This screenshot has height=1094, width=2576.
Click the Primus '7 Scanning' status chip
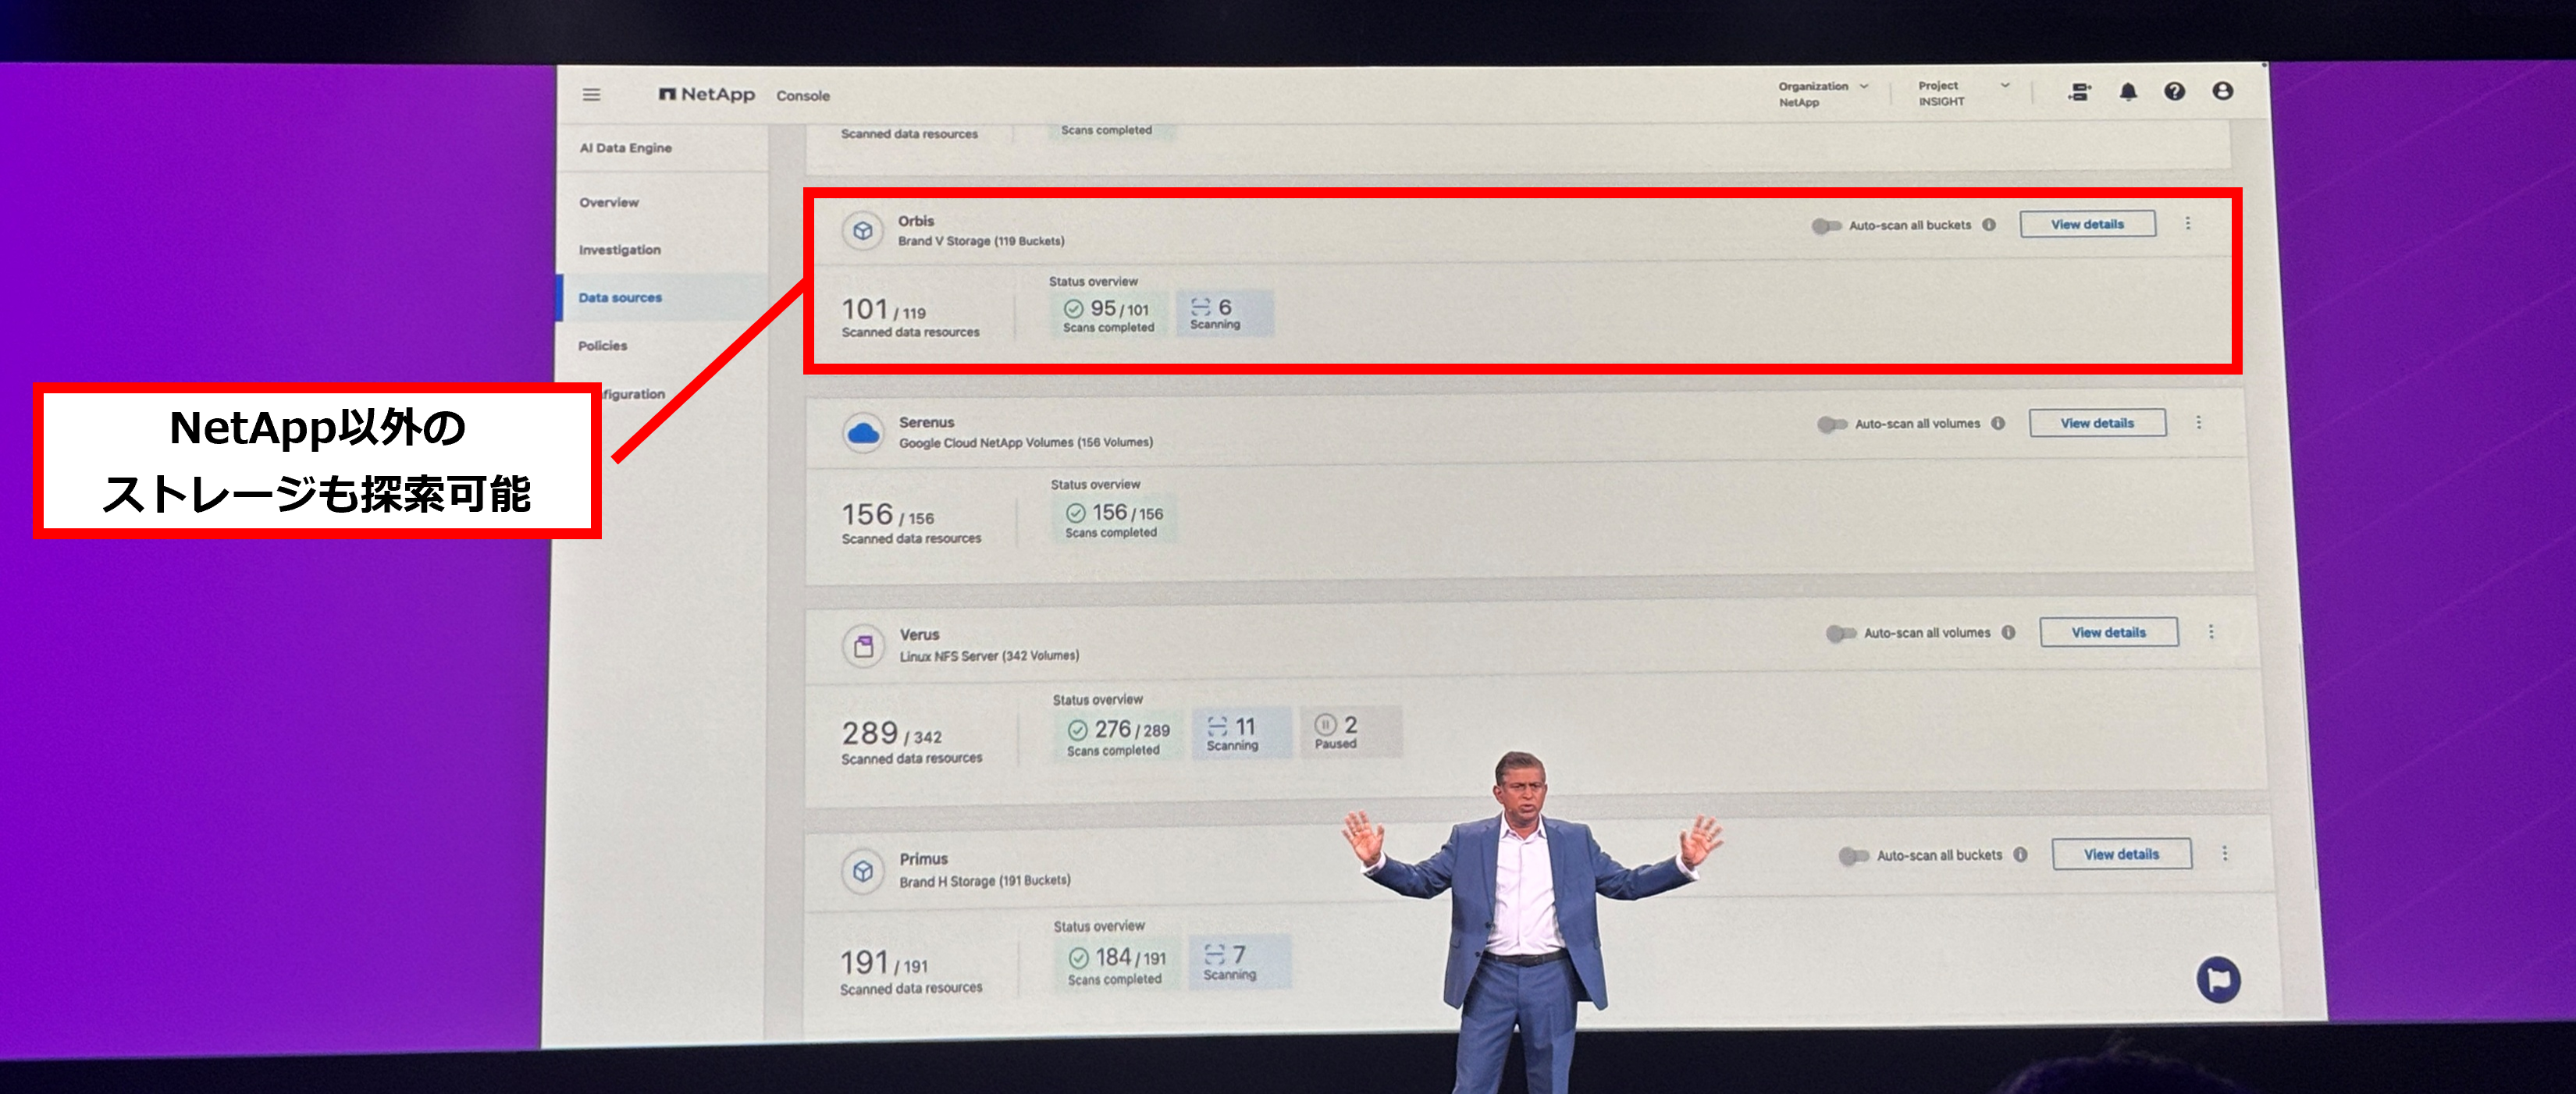click(x=1239, y=962)
